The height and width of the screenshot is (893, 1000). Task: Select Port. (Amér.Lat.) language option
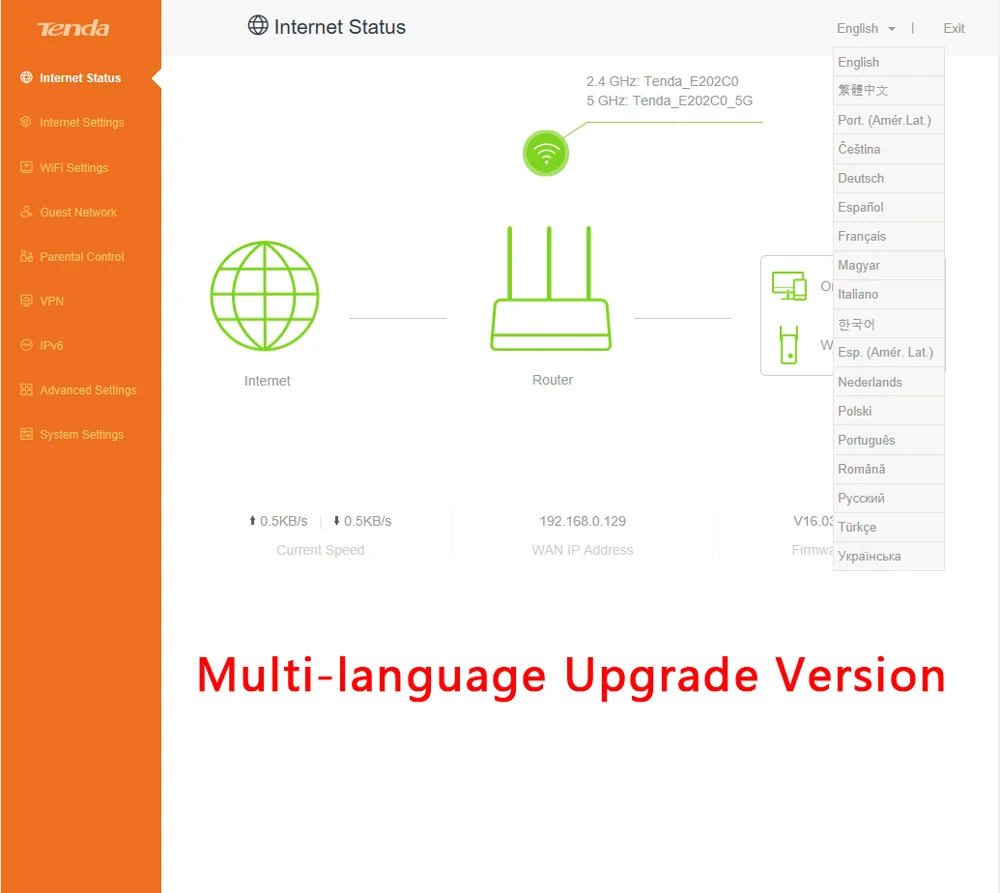(888, 120)
